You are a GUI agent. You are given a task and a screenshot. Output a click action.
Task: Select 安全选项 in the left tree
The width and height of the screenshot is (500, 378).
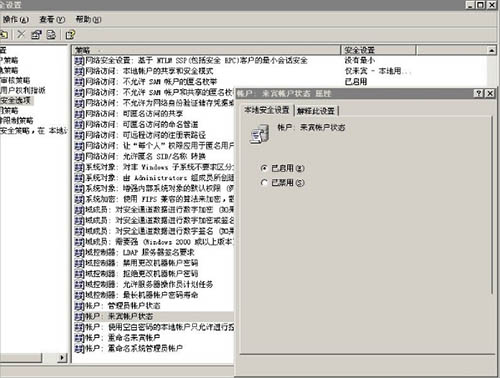tap(16, 100)
